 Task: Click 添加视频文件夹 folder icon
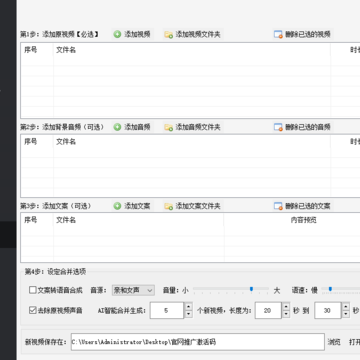[x=169, y=34]
